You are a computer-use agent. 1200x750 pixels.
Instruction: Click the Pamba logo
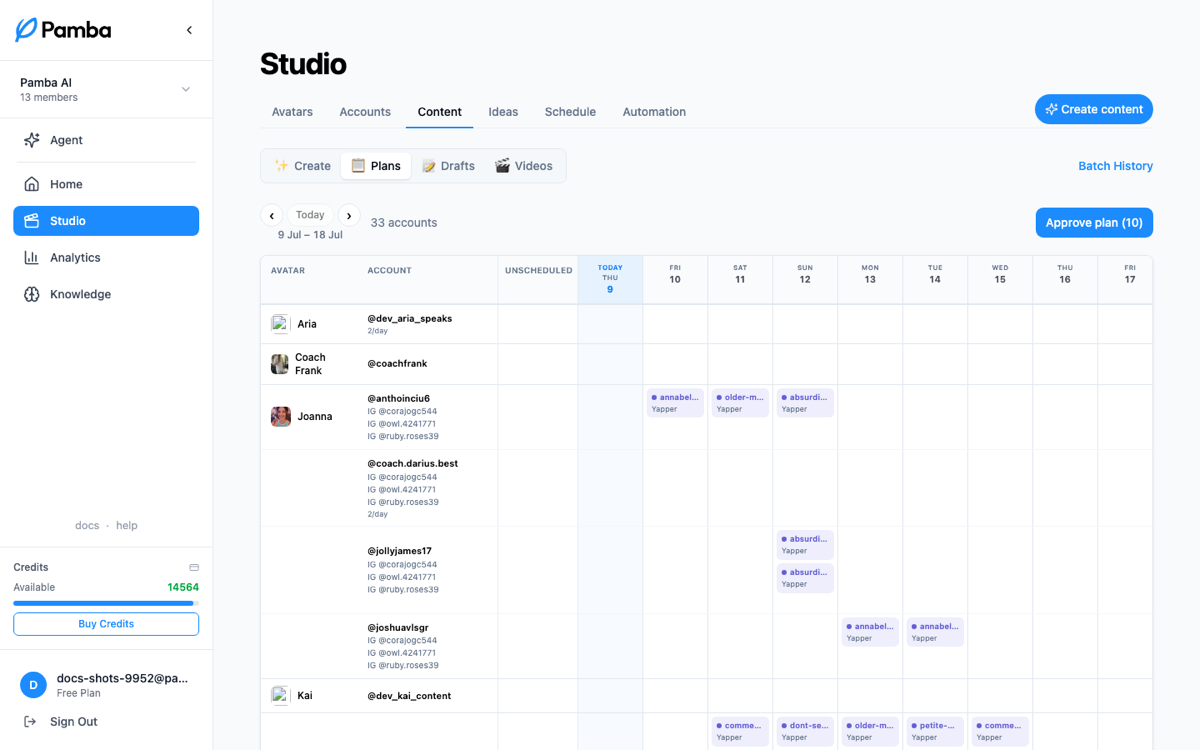click(63, 30)
